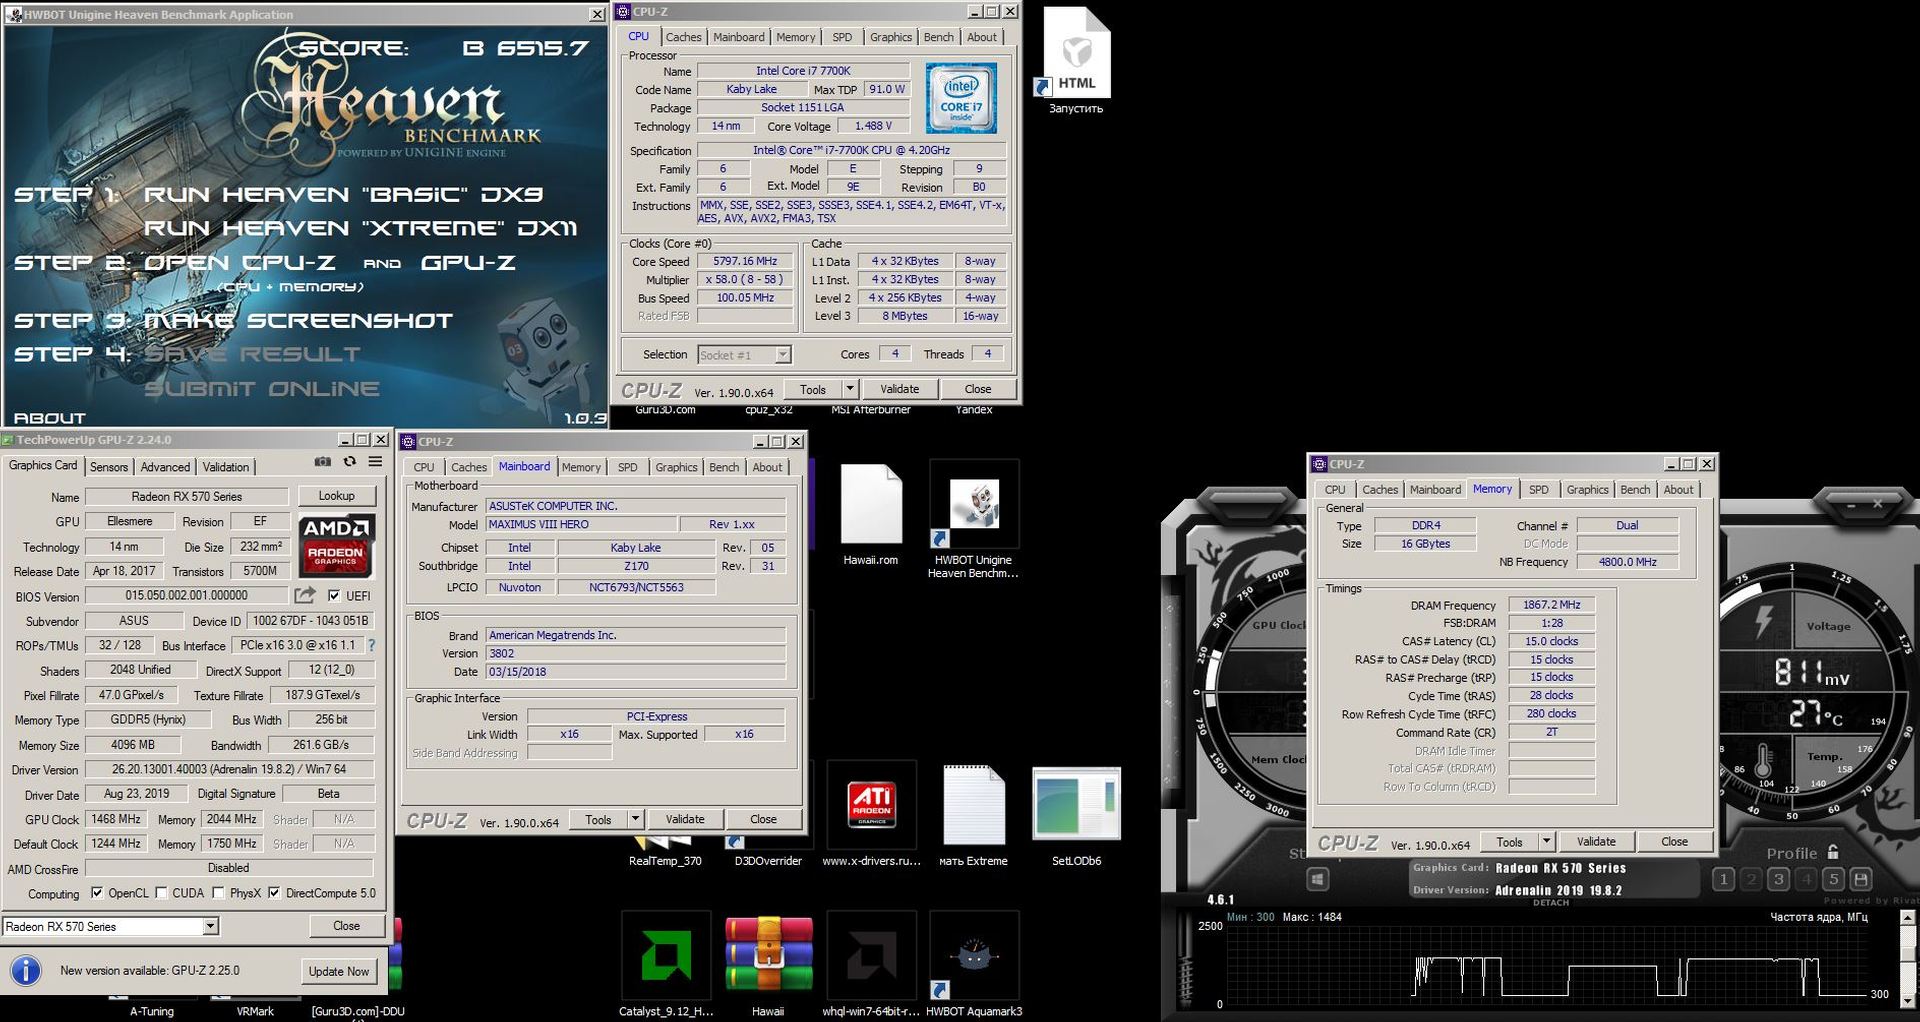Open Graphics tab in Memory CPU-Z window

(1587, 490)
